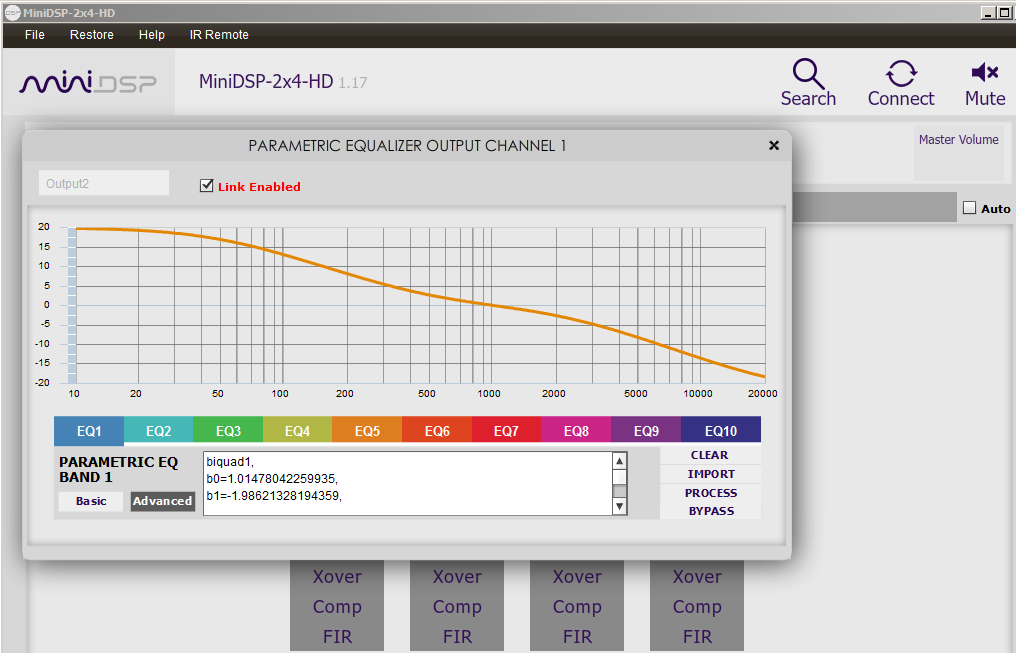Click the rightmost FIR block
Image resolution: width=1016 pixels, height=653 pixels.
pos(697,637)
